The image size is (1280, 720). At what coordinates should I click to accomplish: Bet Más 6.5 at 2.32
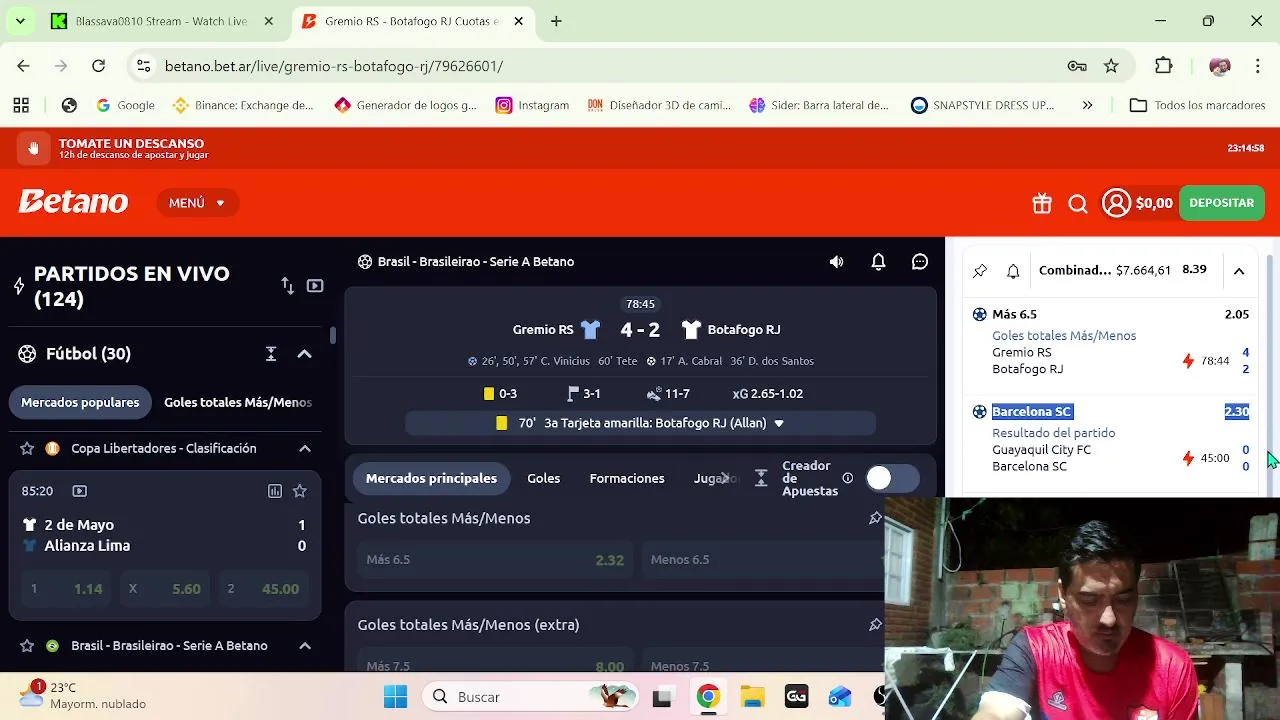(494, 559)
